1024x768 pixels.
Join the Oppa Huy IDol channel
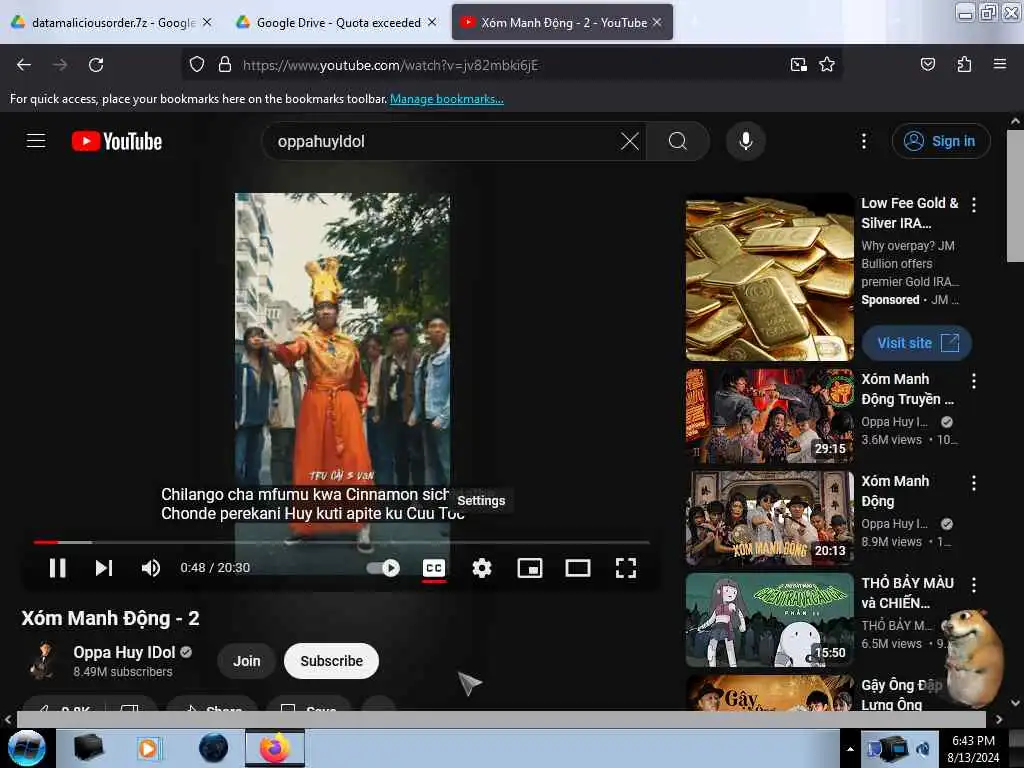[x=247, y=661]
